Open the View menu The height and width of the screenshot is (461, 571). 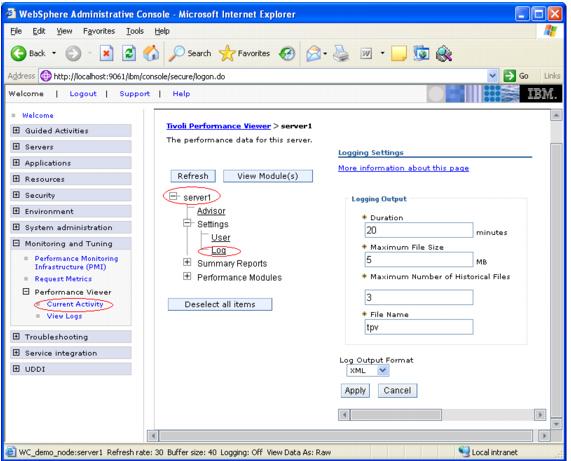point(64,31)
